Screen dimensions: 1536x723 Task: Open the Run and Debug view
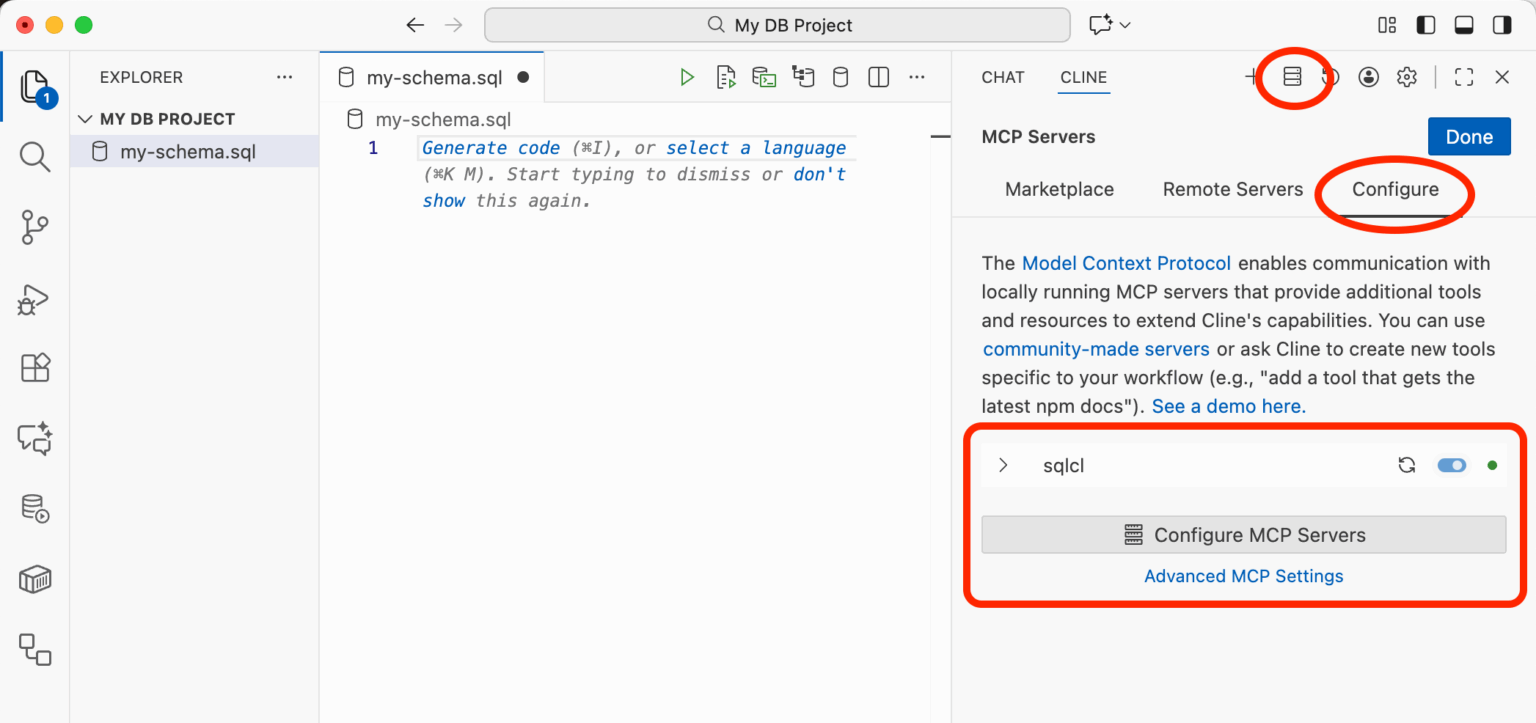tap(34, 298)
